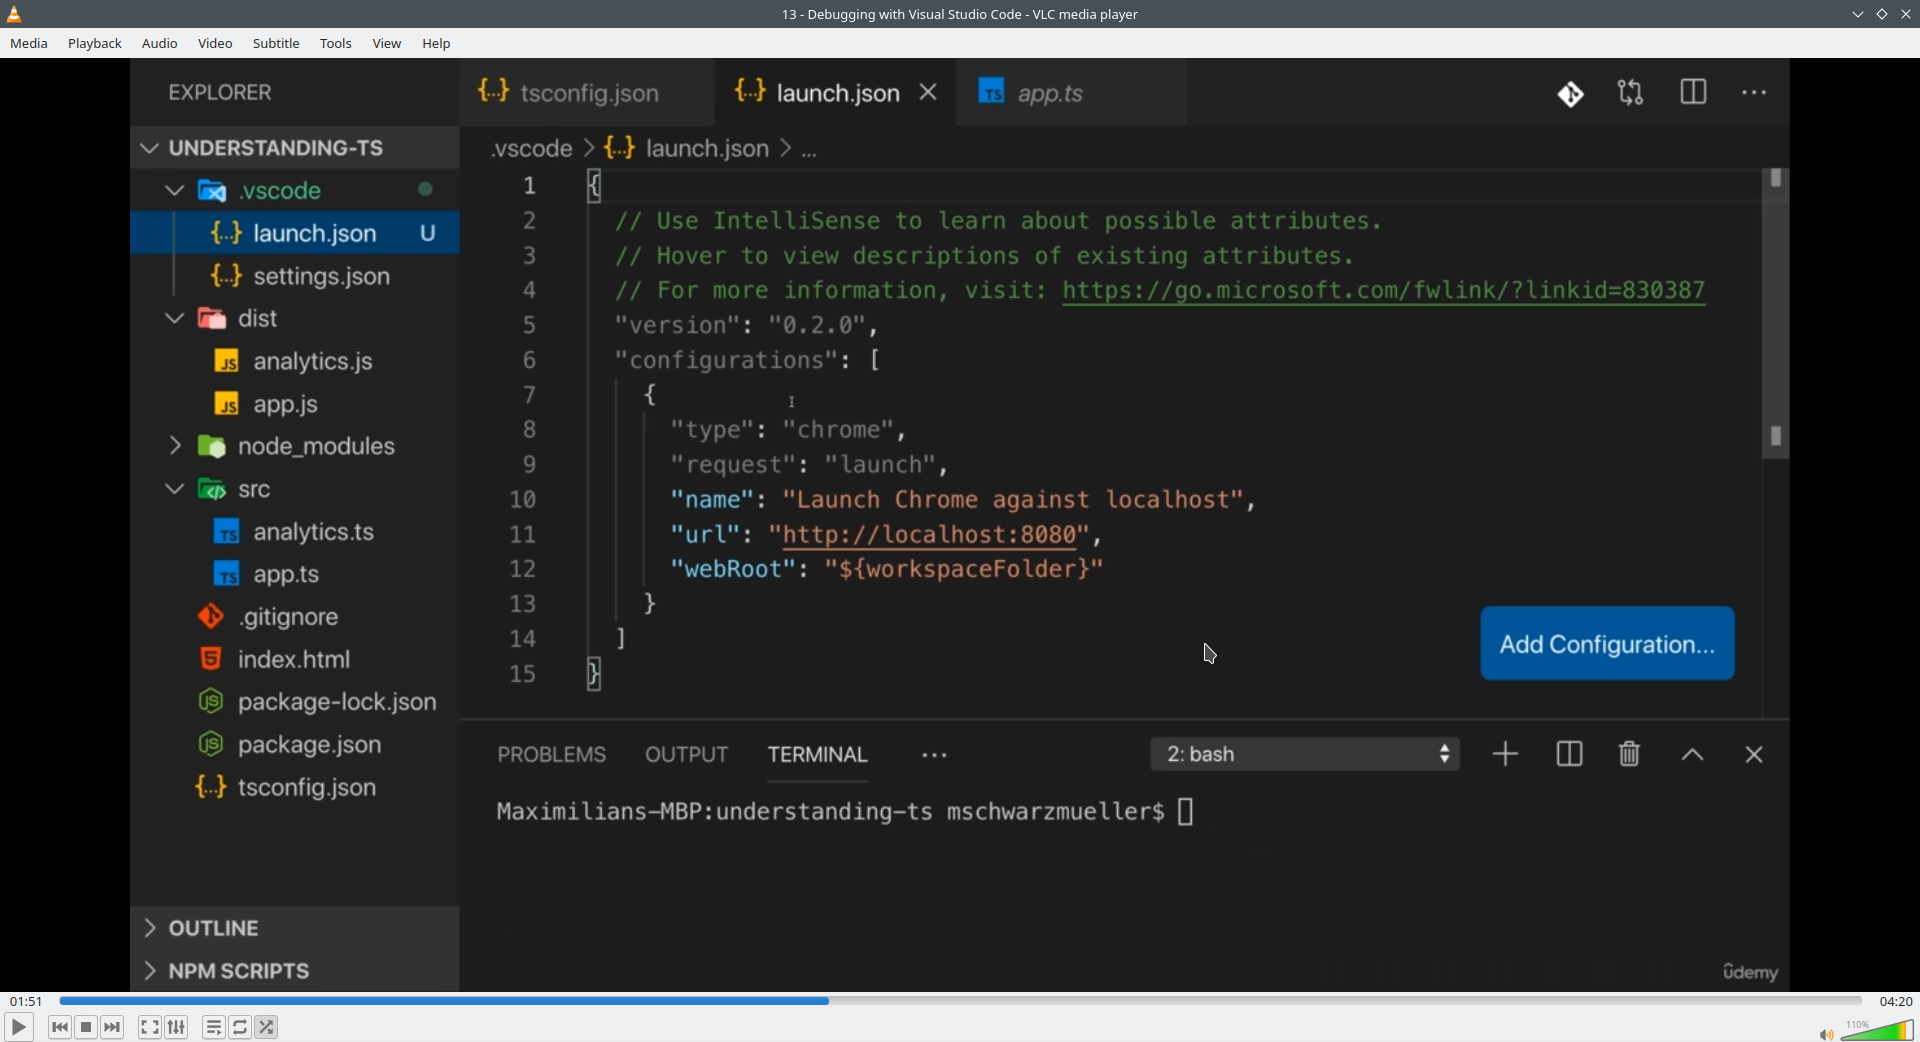Close the launch.json editor tab
Viewport: 1920px width, 1042px height.
(x=929, y=92)
